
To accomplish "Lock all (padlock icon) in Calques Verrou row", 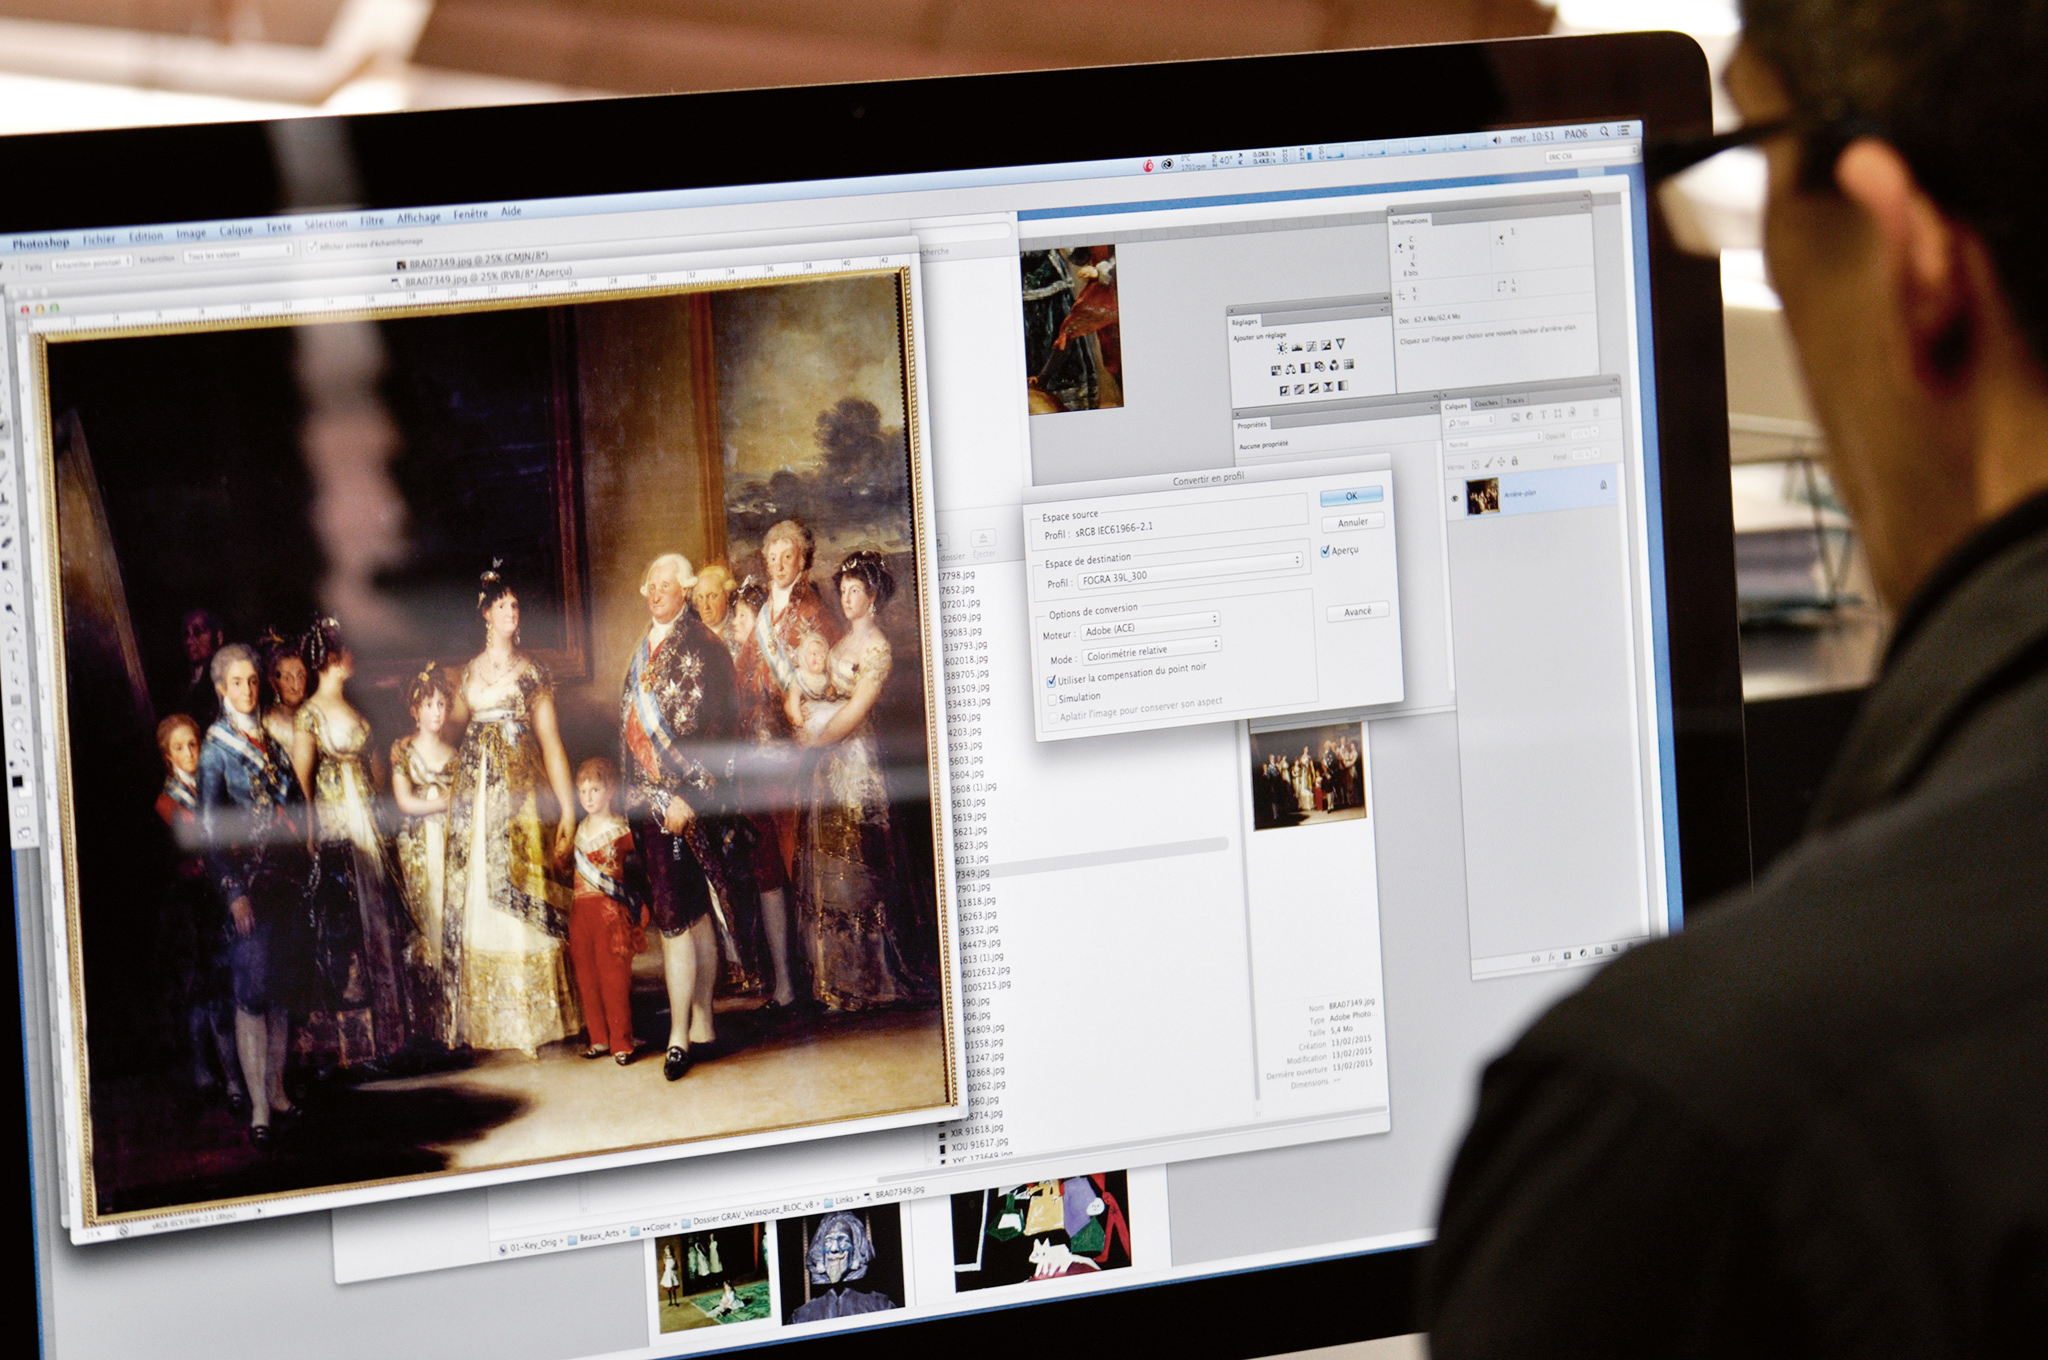I will [1515, 461].
